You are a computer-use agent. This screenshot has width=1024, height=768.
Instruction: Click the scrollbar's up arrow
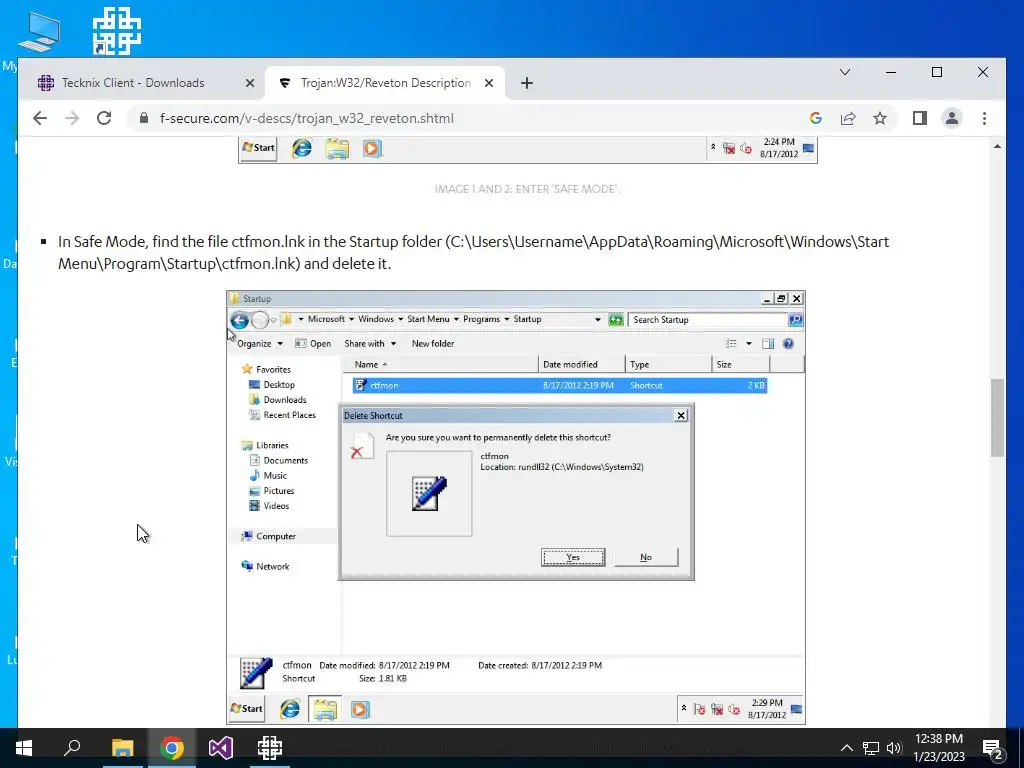tap(997, 146)
